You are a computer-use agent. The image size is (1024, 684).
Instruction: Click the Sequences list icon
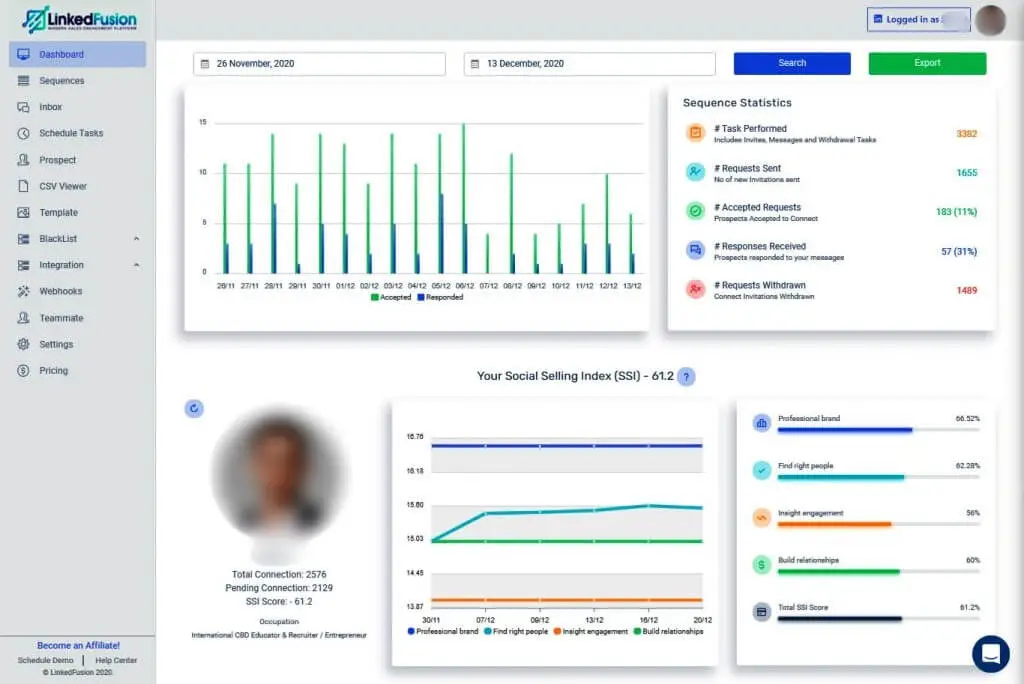pos(24,80)
